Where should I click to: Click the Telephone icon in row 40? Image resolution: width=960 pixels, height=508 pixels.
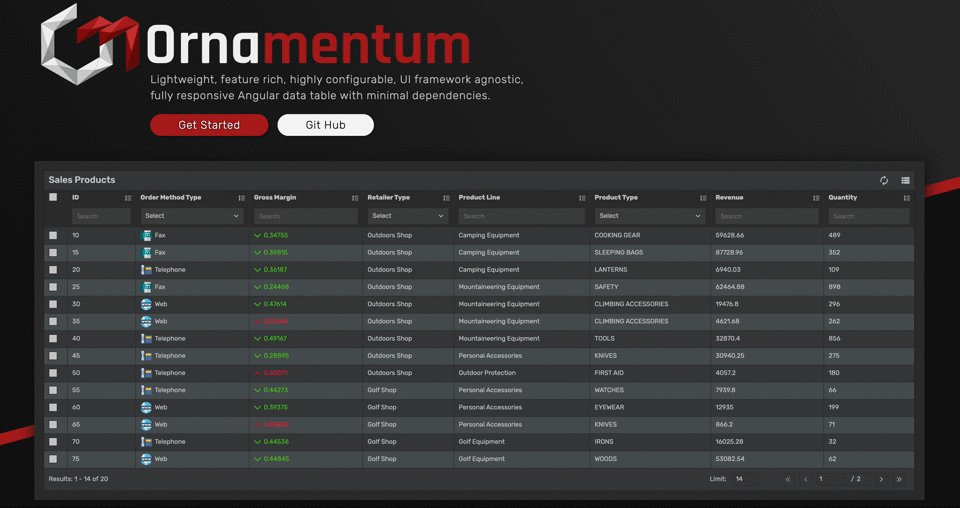tap(146, 338)
